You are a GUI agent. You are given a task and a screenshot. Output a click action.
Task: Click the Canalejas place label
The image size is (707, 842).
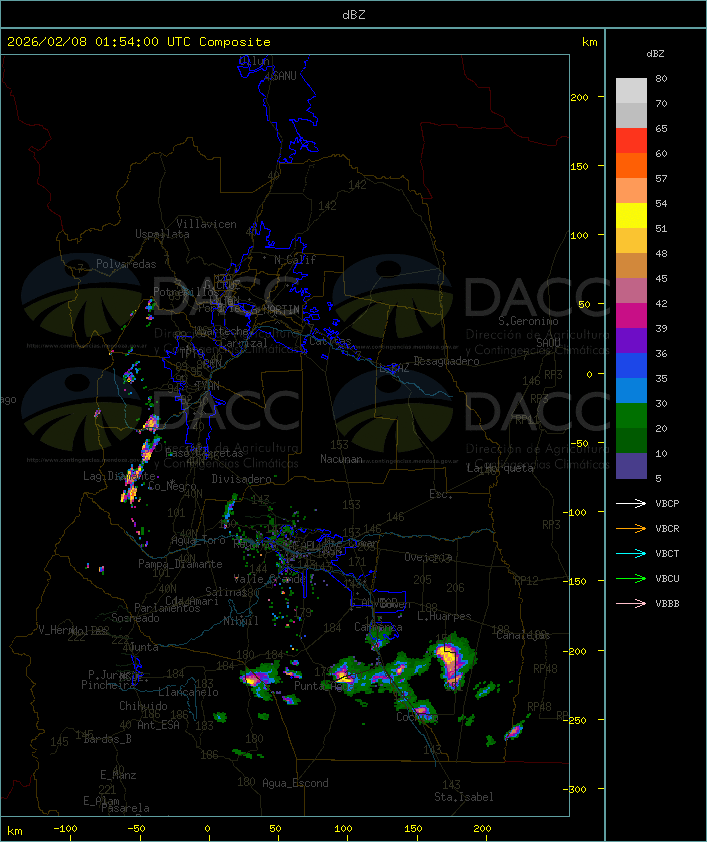pyautogui.click(x=523, y=635)
